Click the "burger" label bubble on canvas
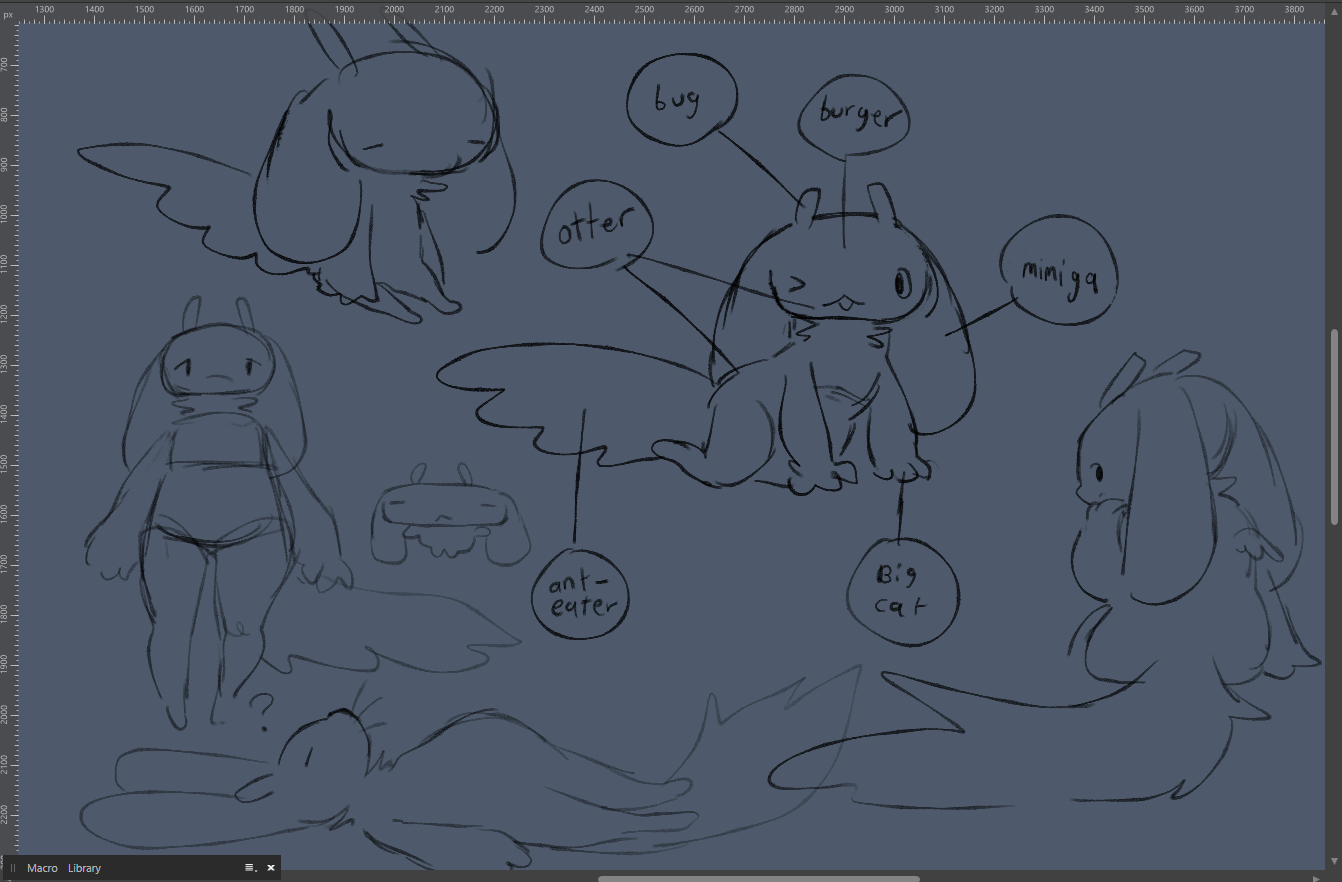The width and height of the screenshot is (1342, 882). (x=855, y=113)
